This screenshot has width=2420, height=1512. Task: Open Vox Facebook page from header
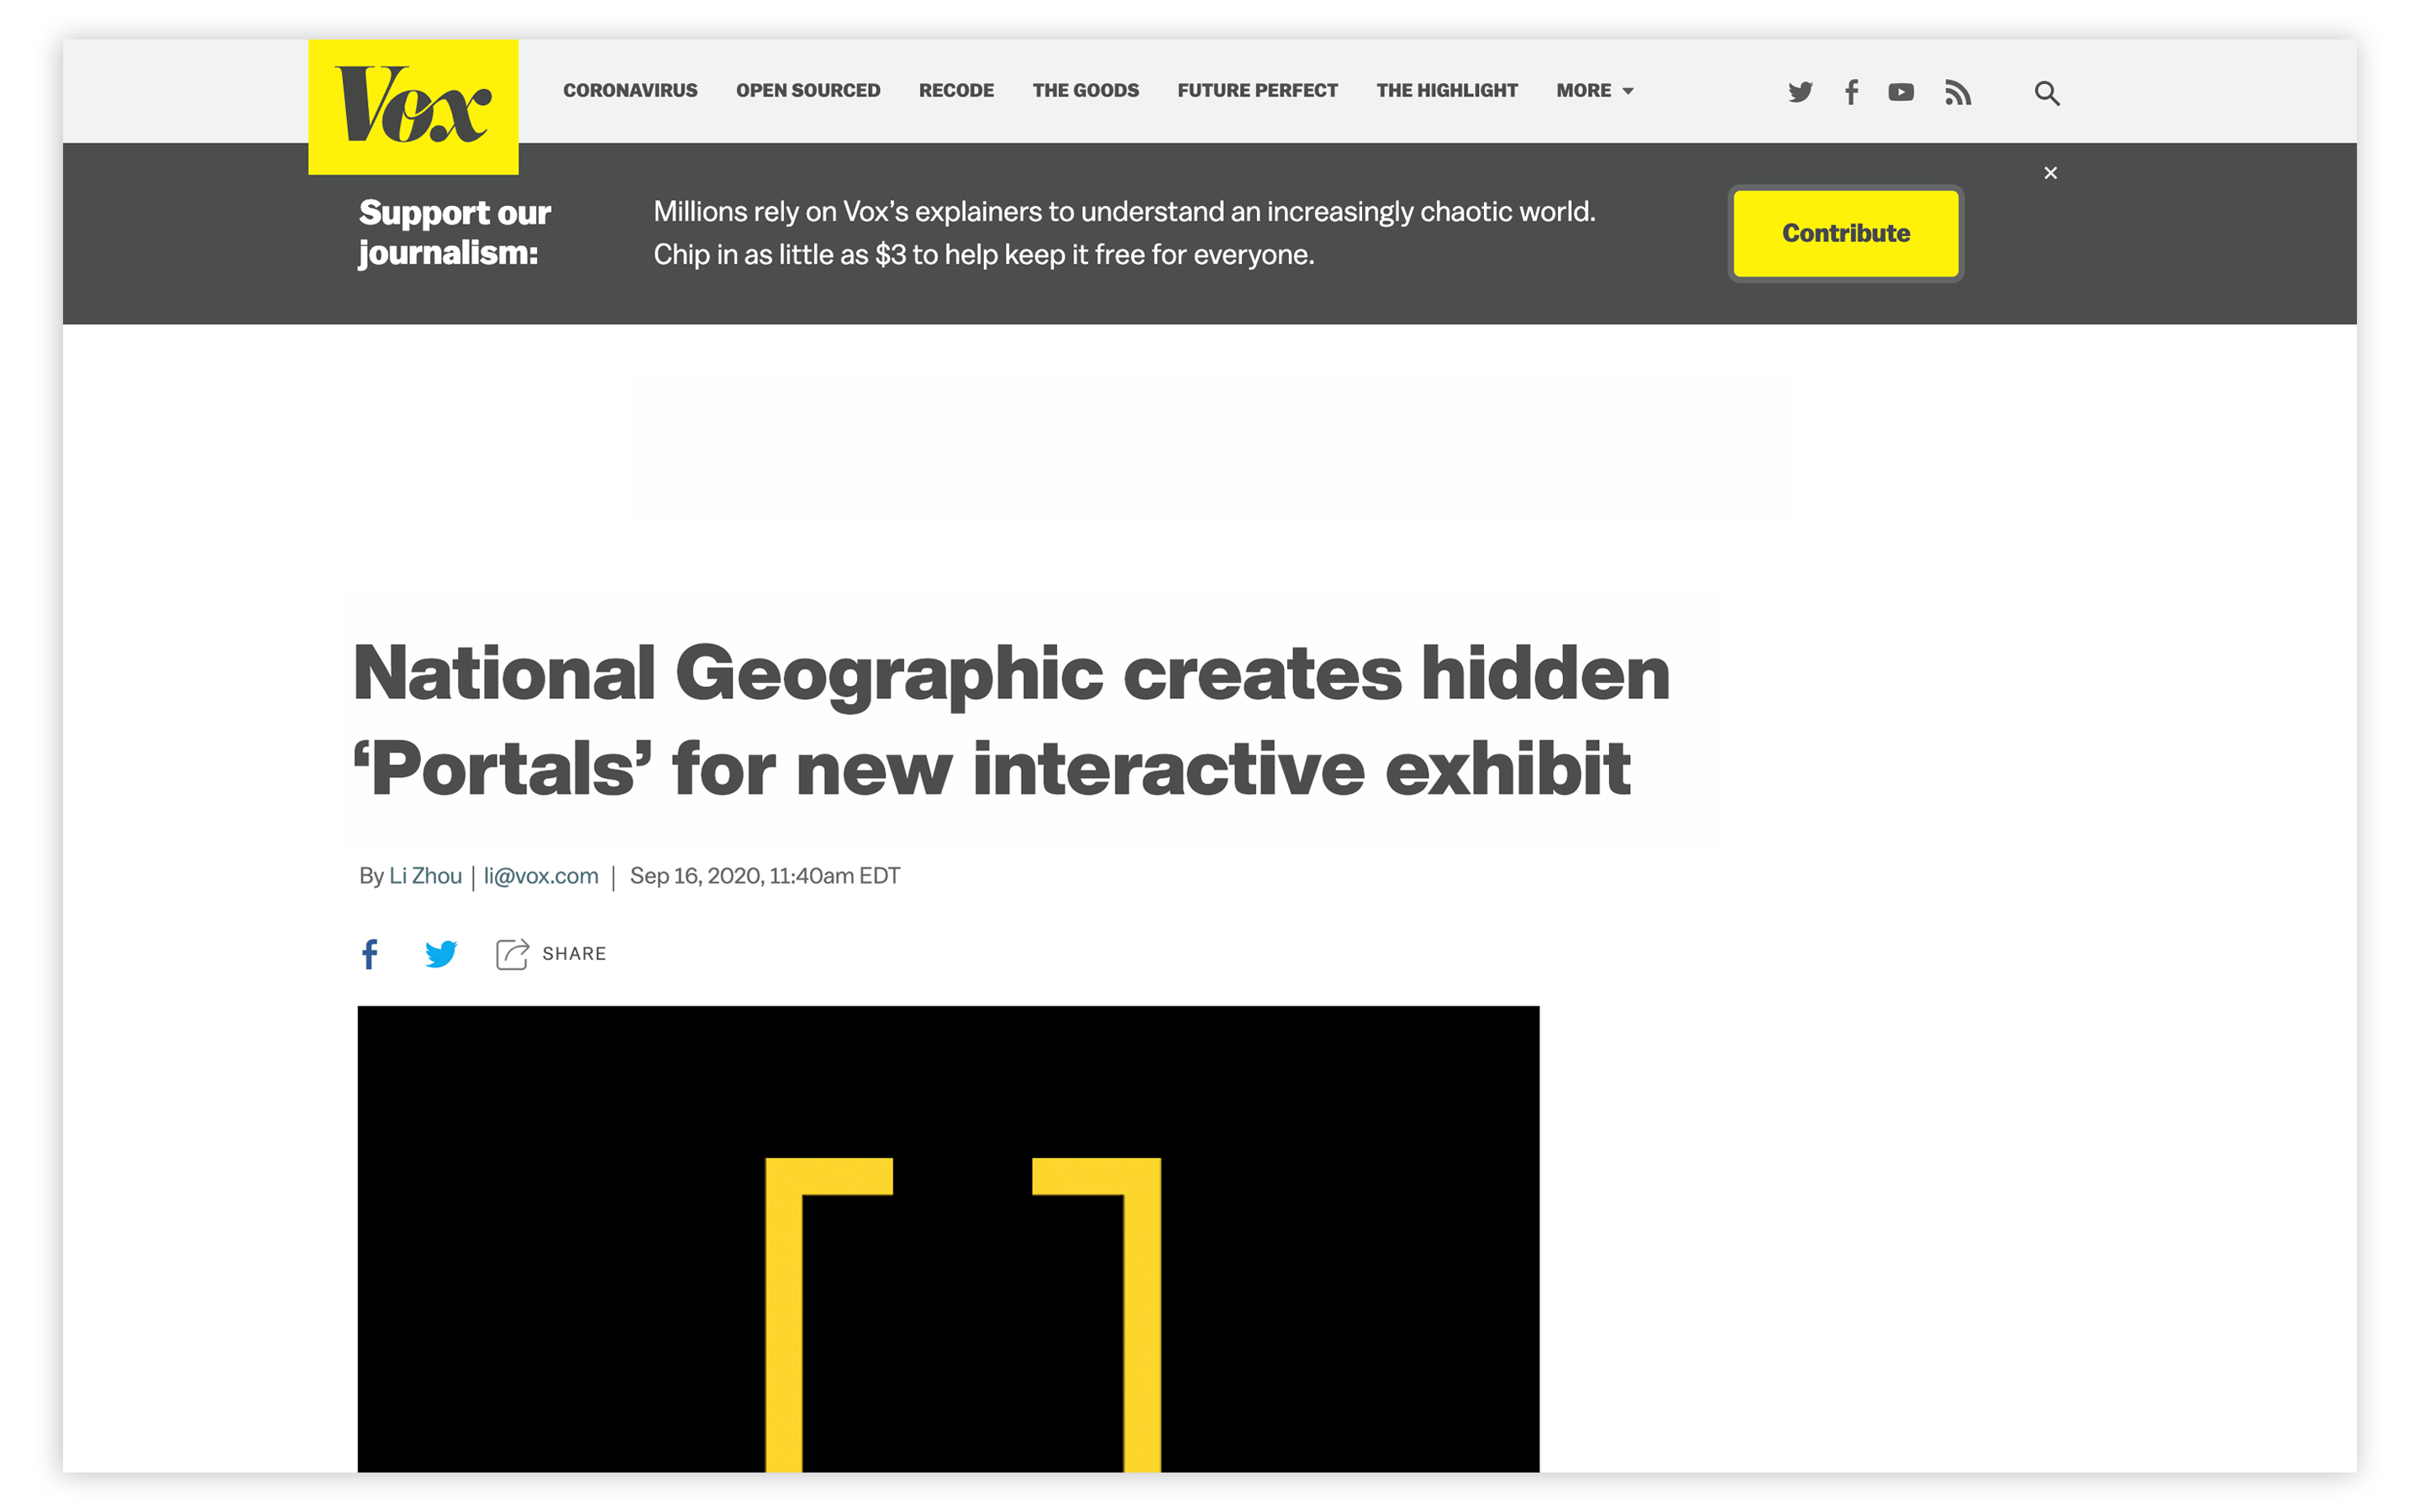tap(1851, 92)
